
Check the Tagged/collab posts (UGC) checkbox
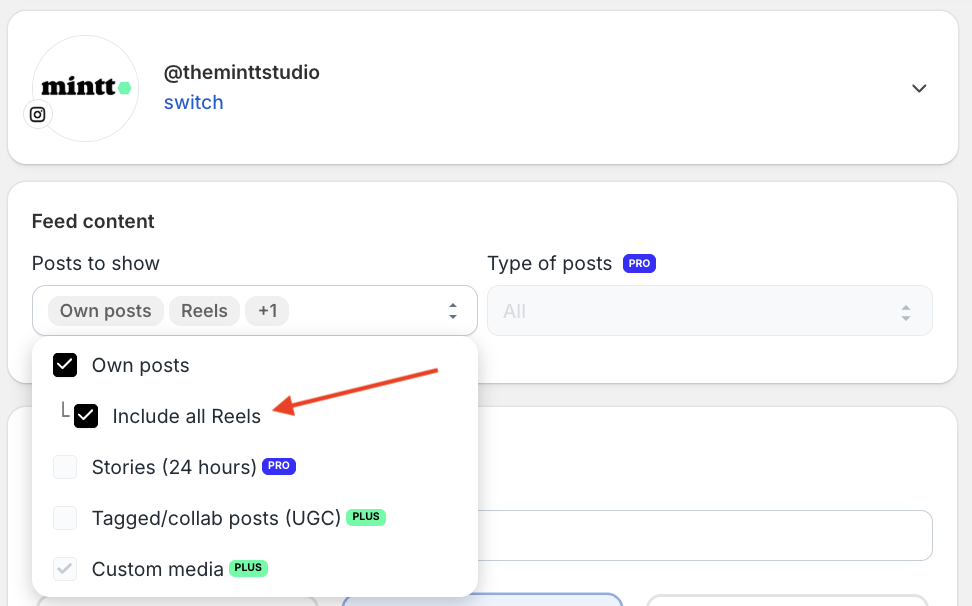coord(65,517)
